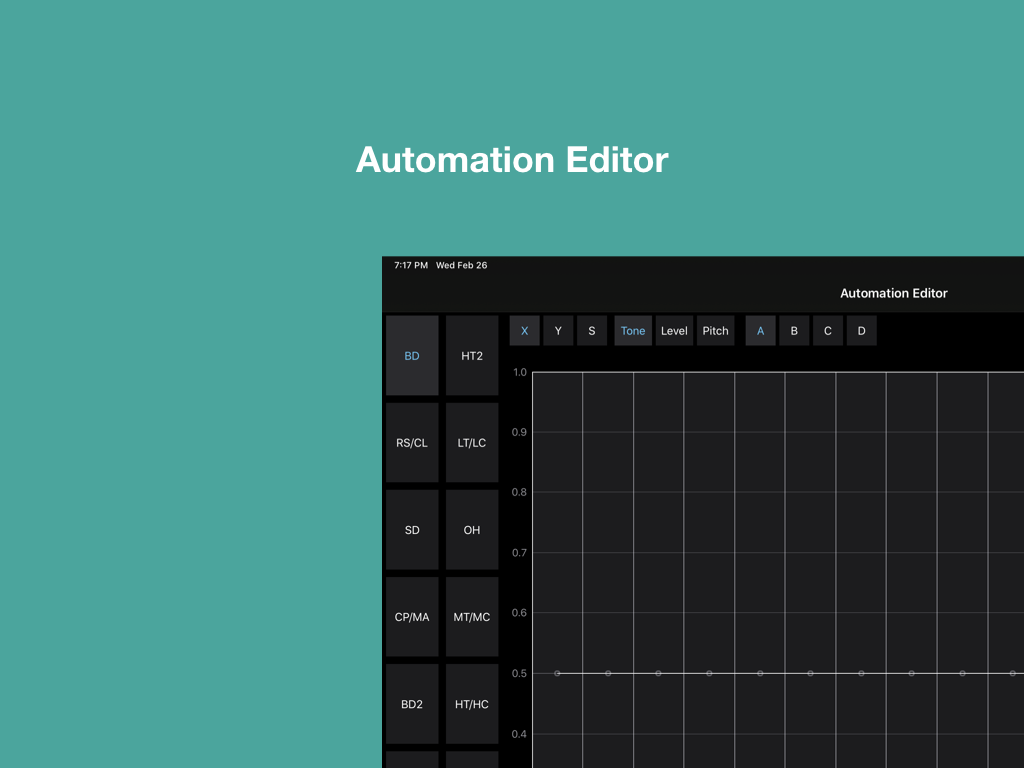Switch to Tone parameter

633,331
